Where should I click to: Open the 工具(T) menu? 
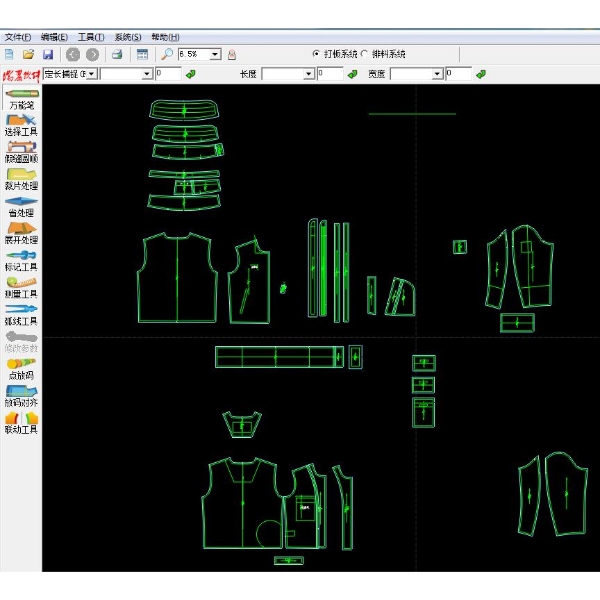pyautogui.click(x=91, y=37)
